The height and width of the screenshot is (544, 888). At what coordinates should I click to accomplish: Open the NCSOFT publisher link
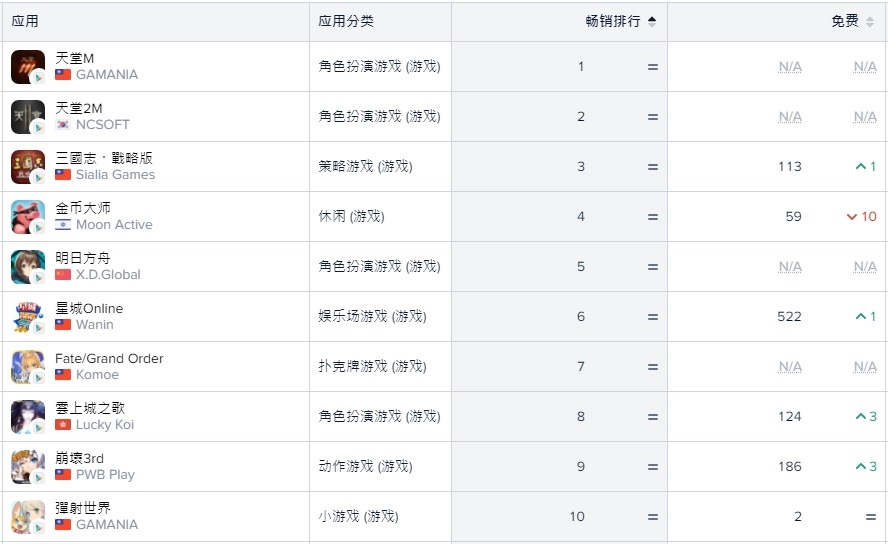[x=103, y=125]
